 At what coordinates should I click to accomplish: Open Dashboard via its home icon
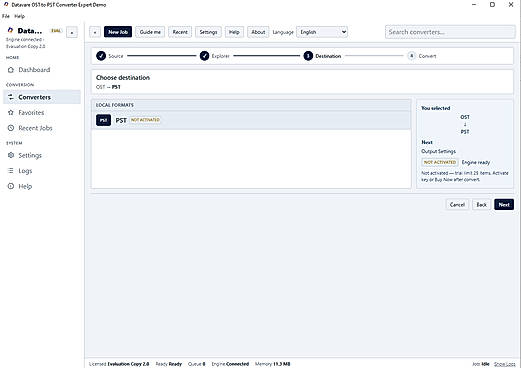tap(11, 70)
